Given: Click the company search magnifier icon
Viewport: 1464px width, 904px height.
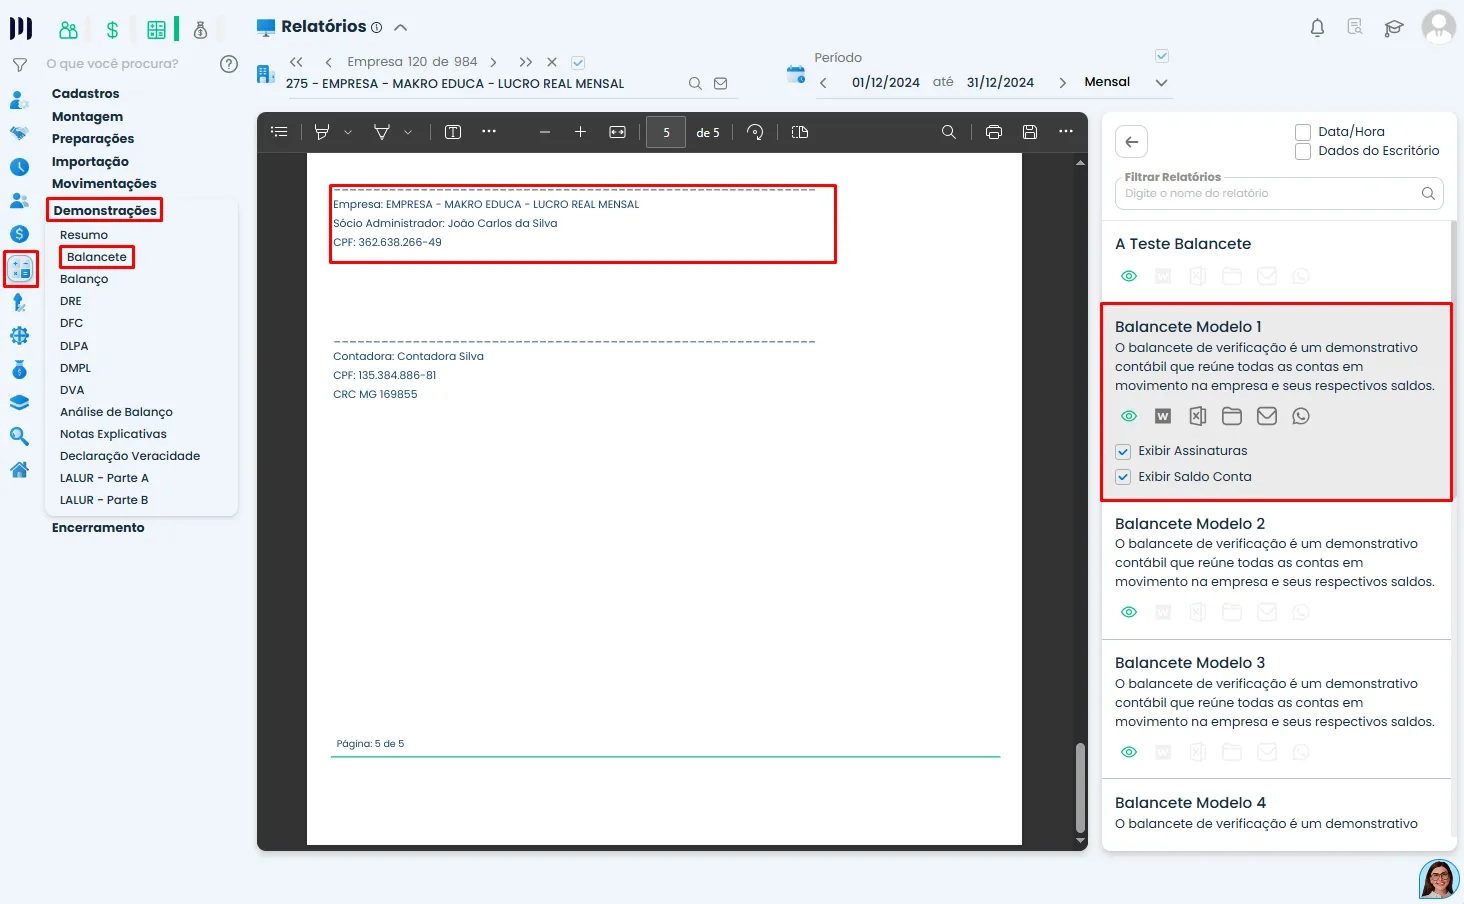Looking at the screenshot, I should click(695, 84).
